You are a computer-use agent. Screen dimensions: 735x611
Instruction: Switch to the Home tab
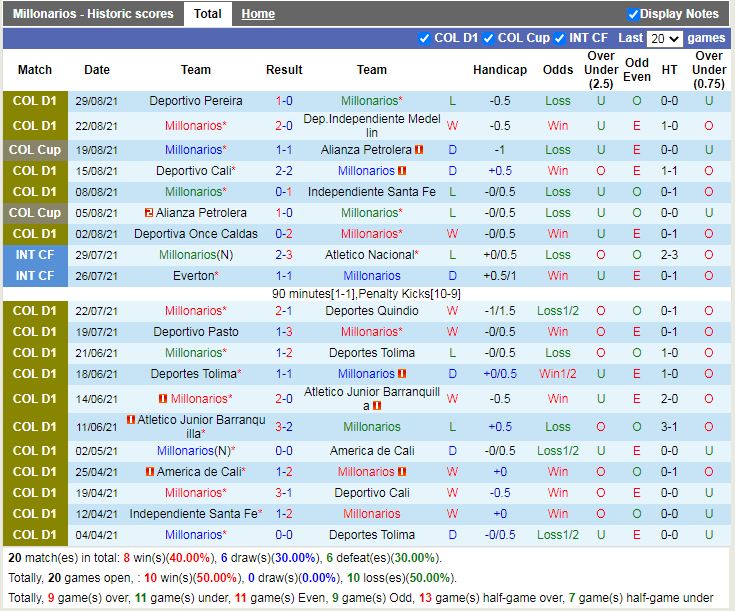(258, 14)
